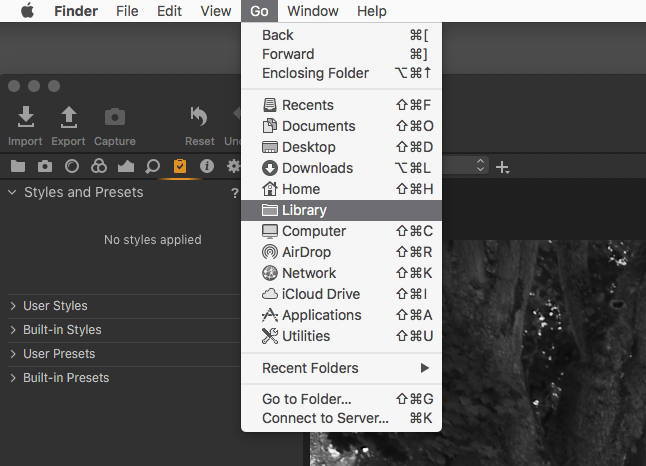Open the Details magnifier tool tab
Image resolution: width=646 pixels, height=466 pixels.
coord(153,166)
